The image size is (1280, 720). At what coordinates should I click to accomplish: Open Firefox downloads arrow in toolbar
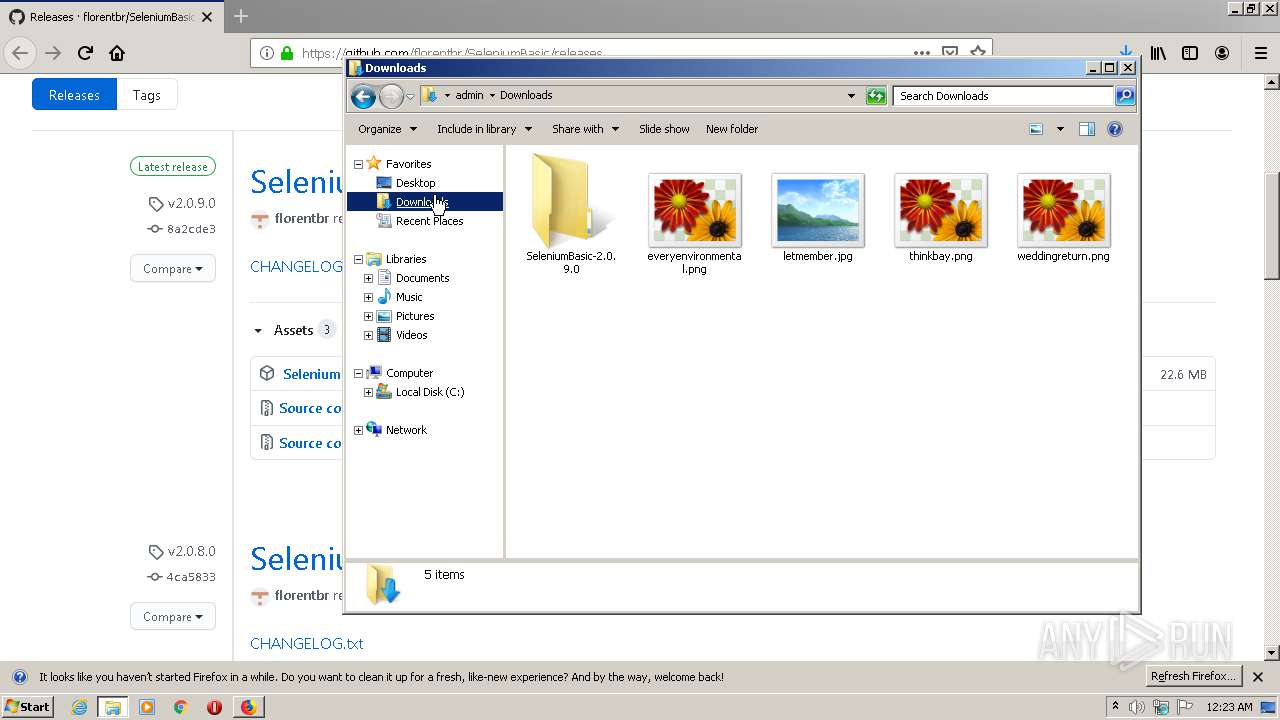click(1126, 51)
